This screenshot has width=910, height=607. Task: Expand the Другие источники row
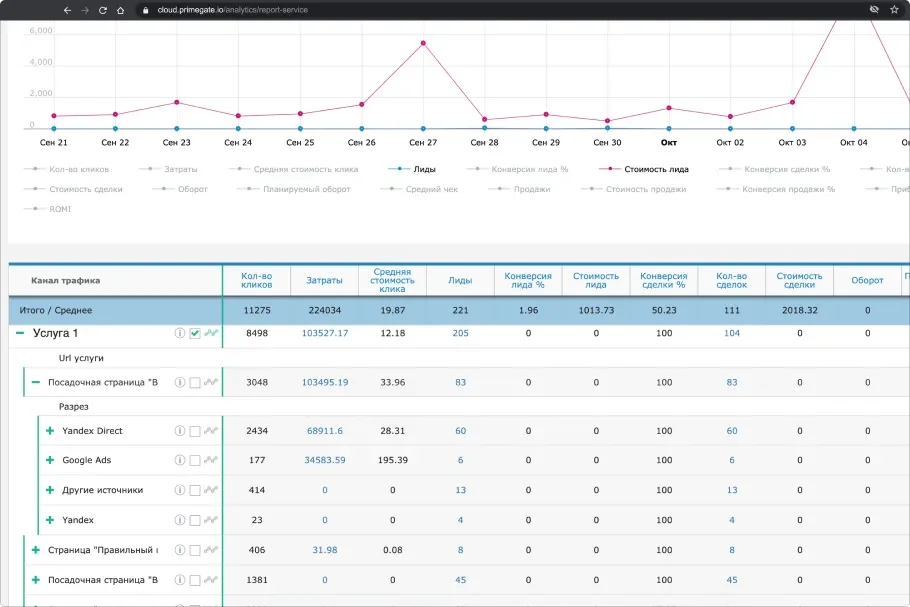pyautogui.click(x=50, y=491)
